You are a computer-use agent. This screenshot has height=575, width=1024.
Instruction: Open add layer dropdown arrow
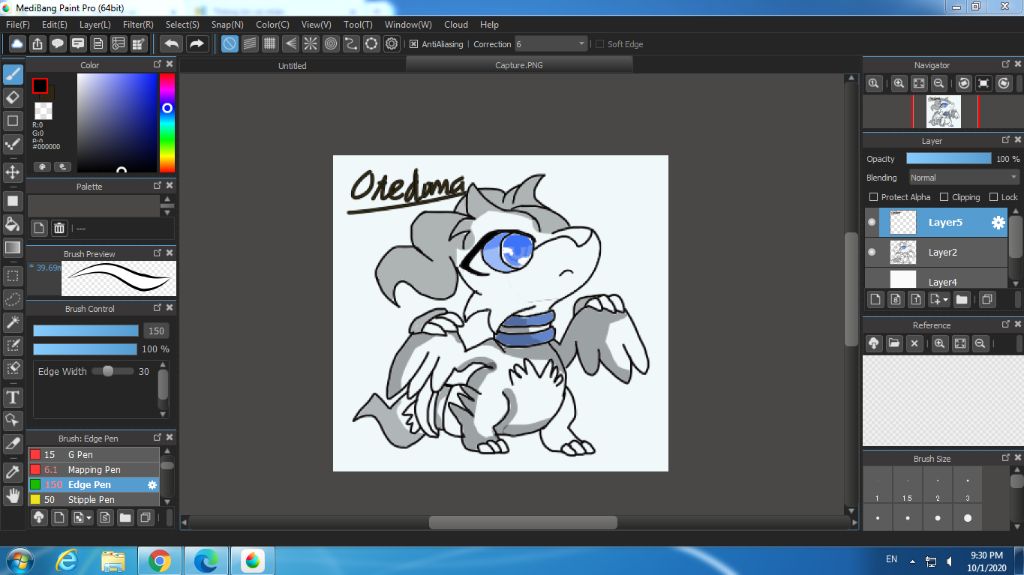click(946, 300)
